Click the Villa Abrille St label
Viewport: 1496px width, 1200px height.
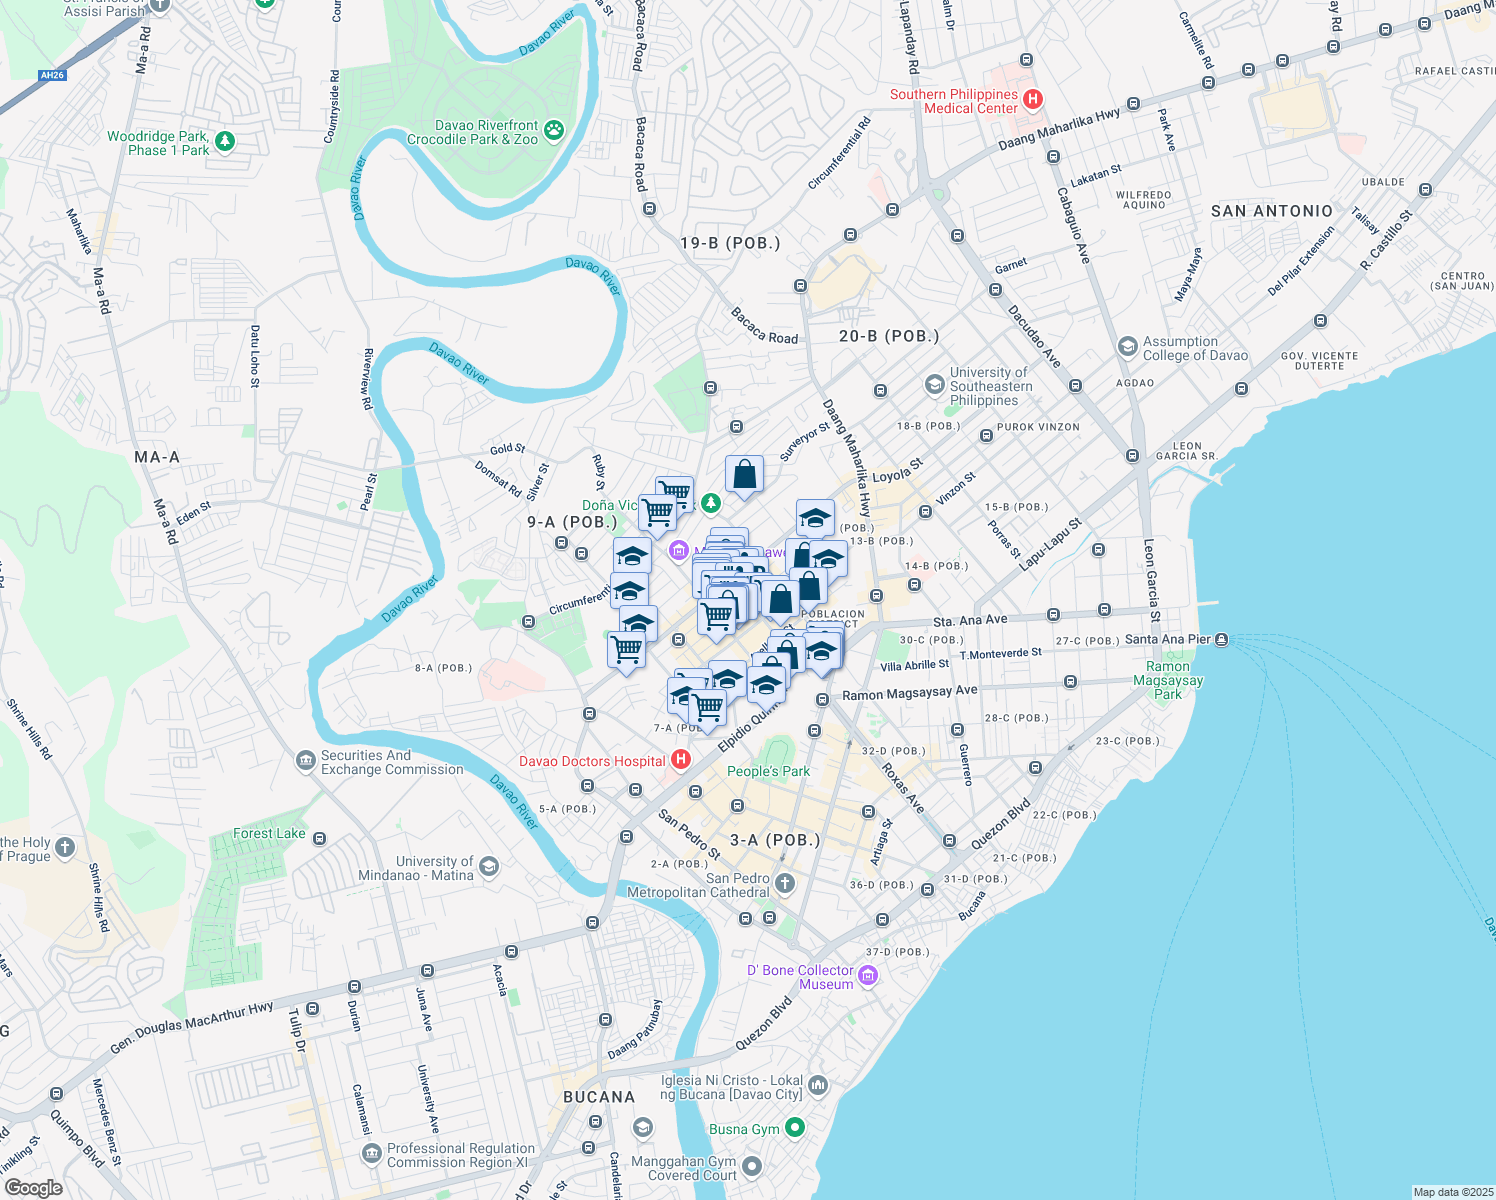[x=915, y=665]
